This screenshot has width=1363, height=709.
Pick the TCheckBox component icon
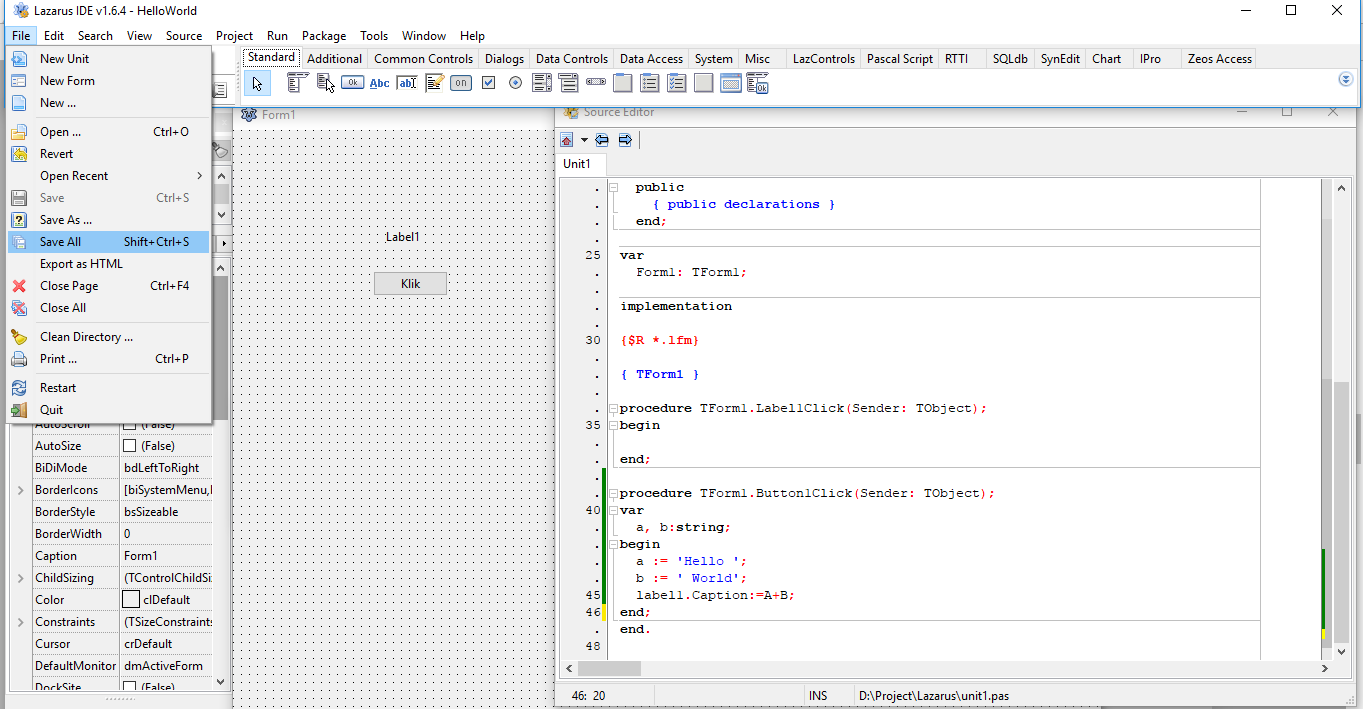(488, 83)
